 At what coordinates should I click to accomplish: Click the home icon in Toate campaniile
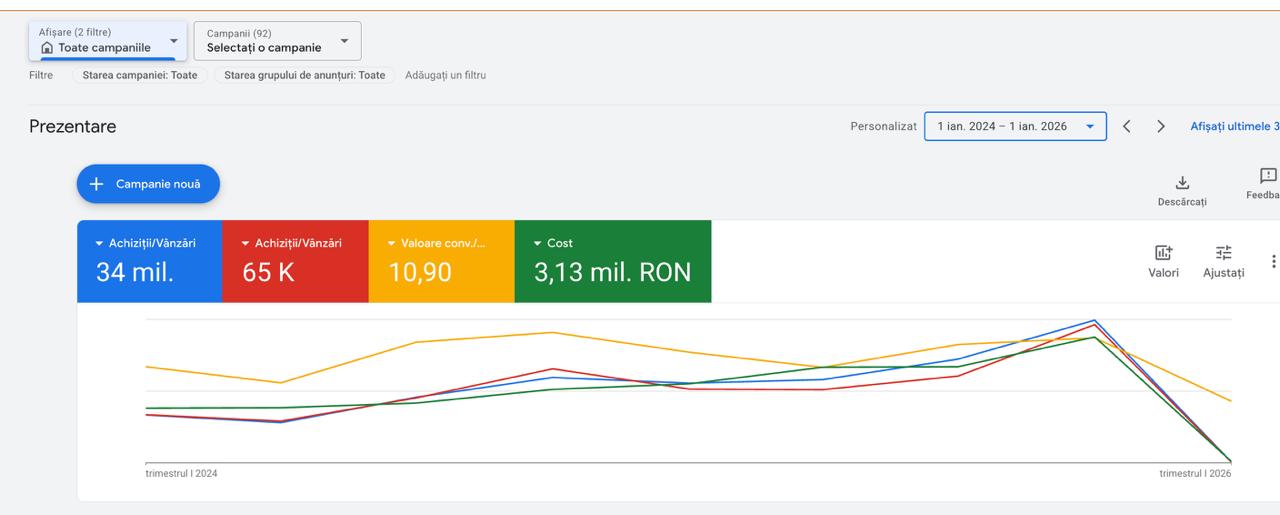tap(47, 48)
